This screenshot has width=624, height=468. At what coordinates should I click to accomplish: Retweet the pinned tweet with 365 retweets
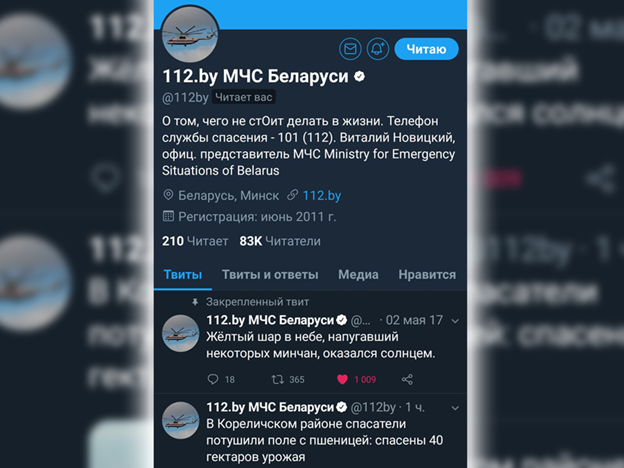point(277,379)
